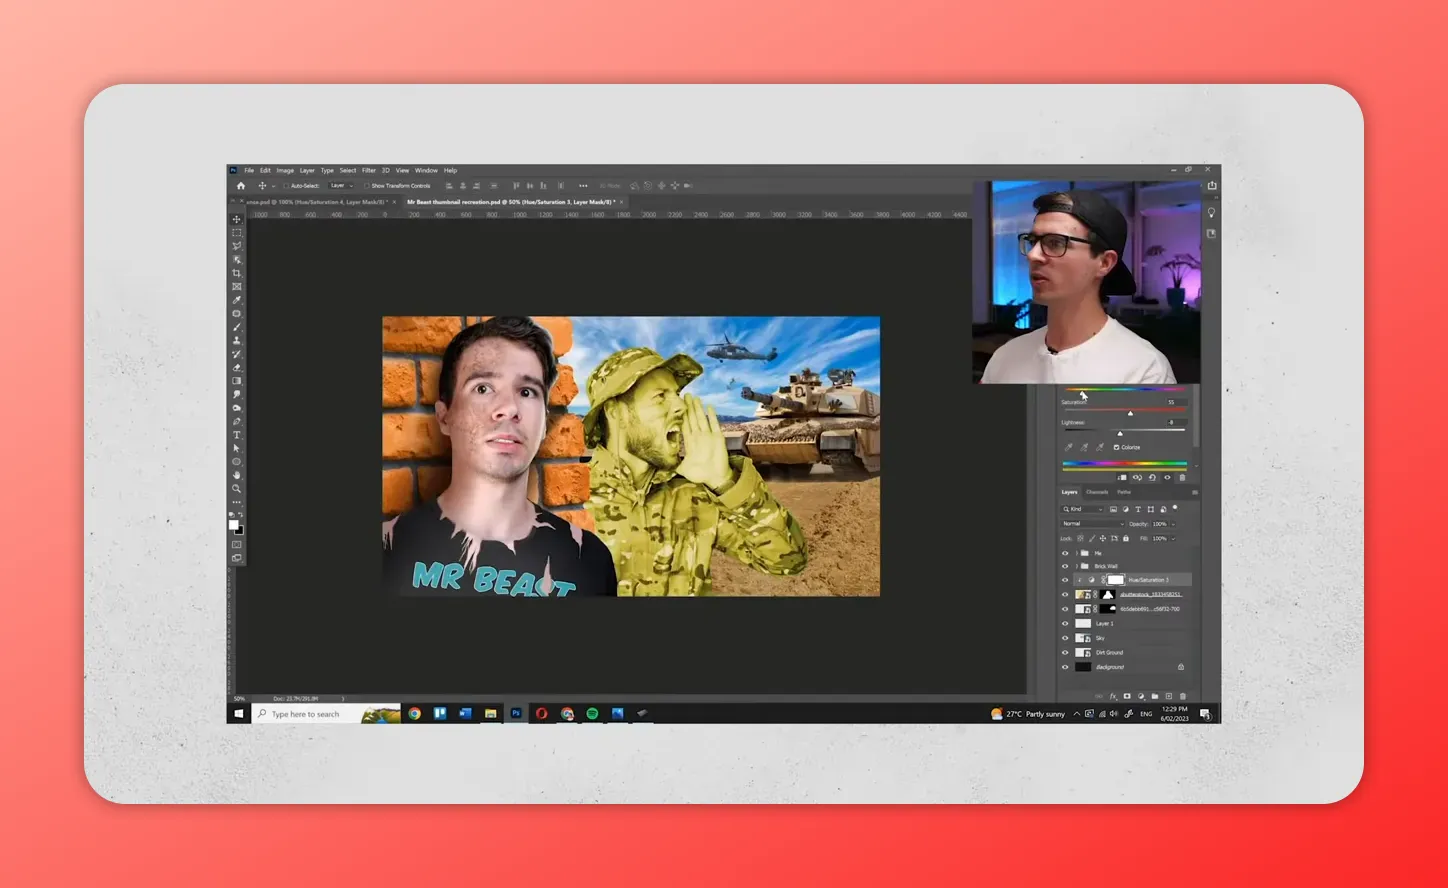Click the Lock all padlock icon
Viewport: 1448px width, 888px height.
click(x=1126, y=538)
